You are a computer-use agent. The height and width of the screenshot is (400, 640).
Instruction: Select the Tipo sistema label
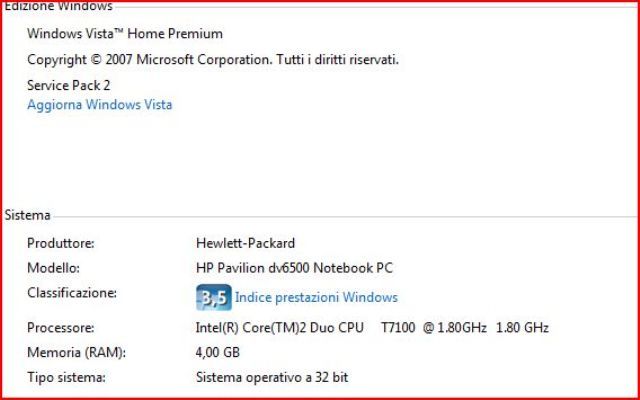(x=66, y=377)
